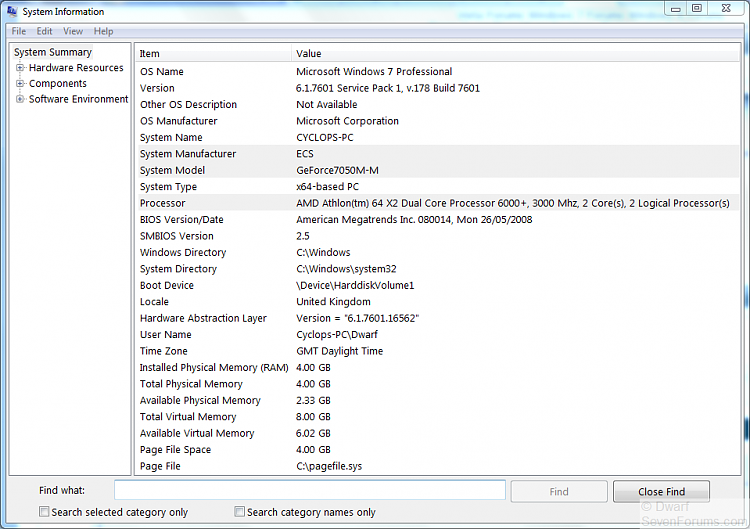Click the x64-based PC value

[x=327, y=187]
